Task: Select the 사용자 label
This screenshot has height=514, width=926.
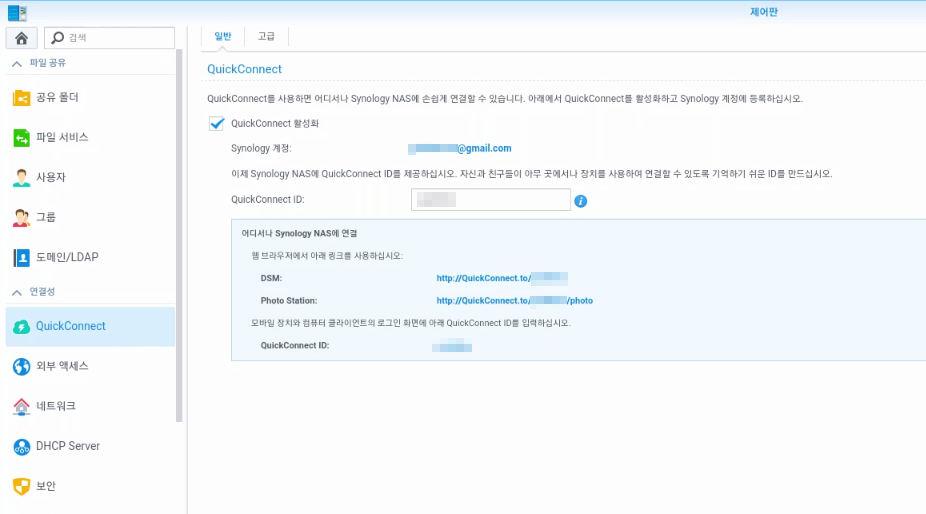Action: point(51,177)
